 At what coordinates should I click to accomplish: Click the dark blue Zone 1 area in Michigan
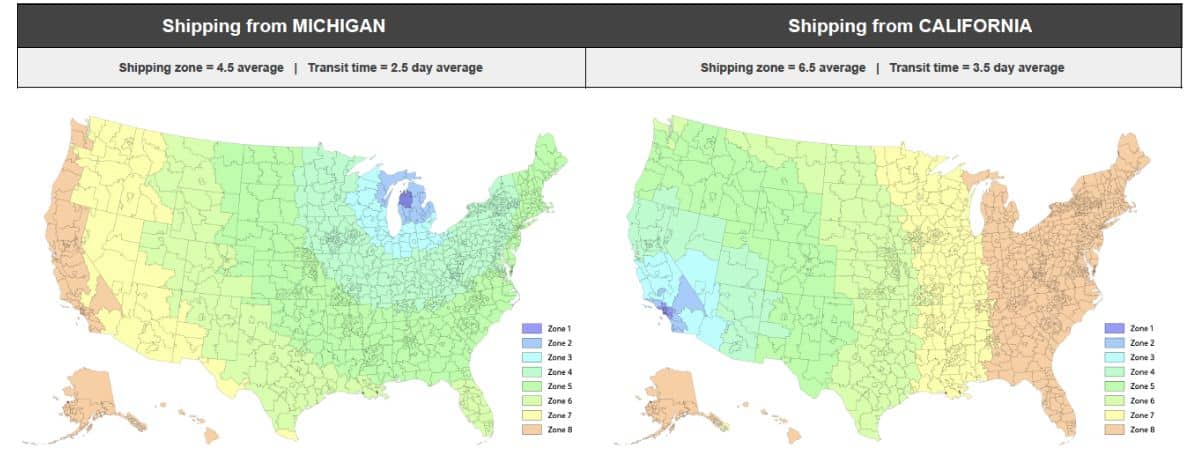(406, 199)
